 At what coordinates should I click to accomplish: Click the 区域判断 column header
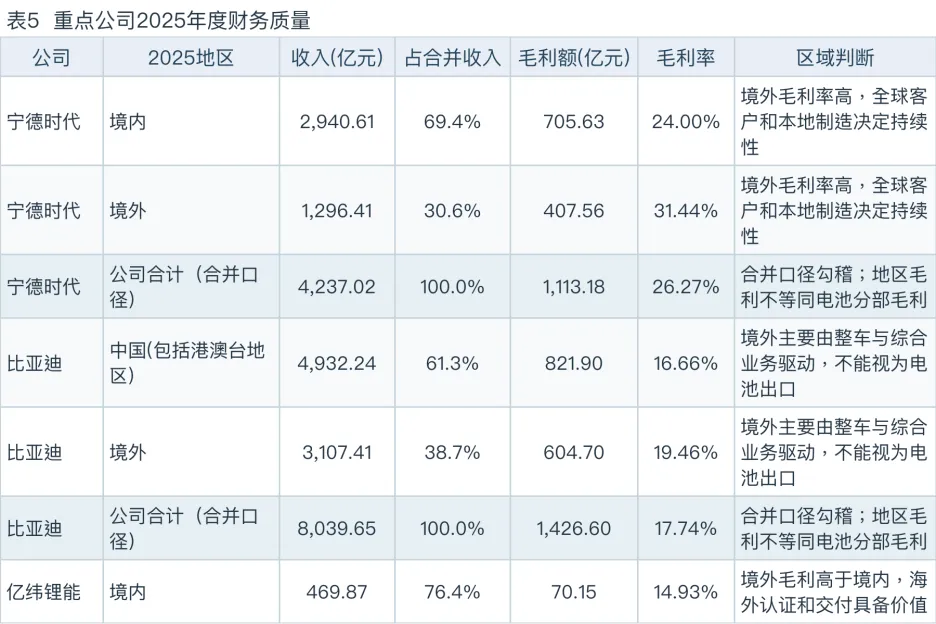tap(835, 57)
